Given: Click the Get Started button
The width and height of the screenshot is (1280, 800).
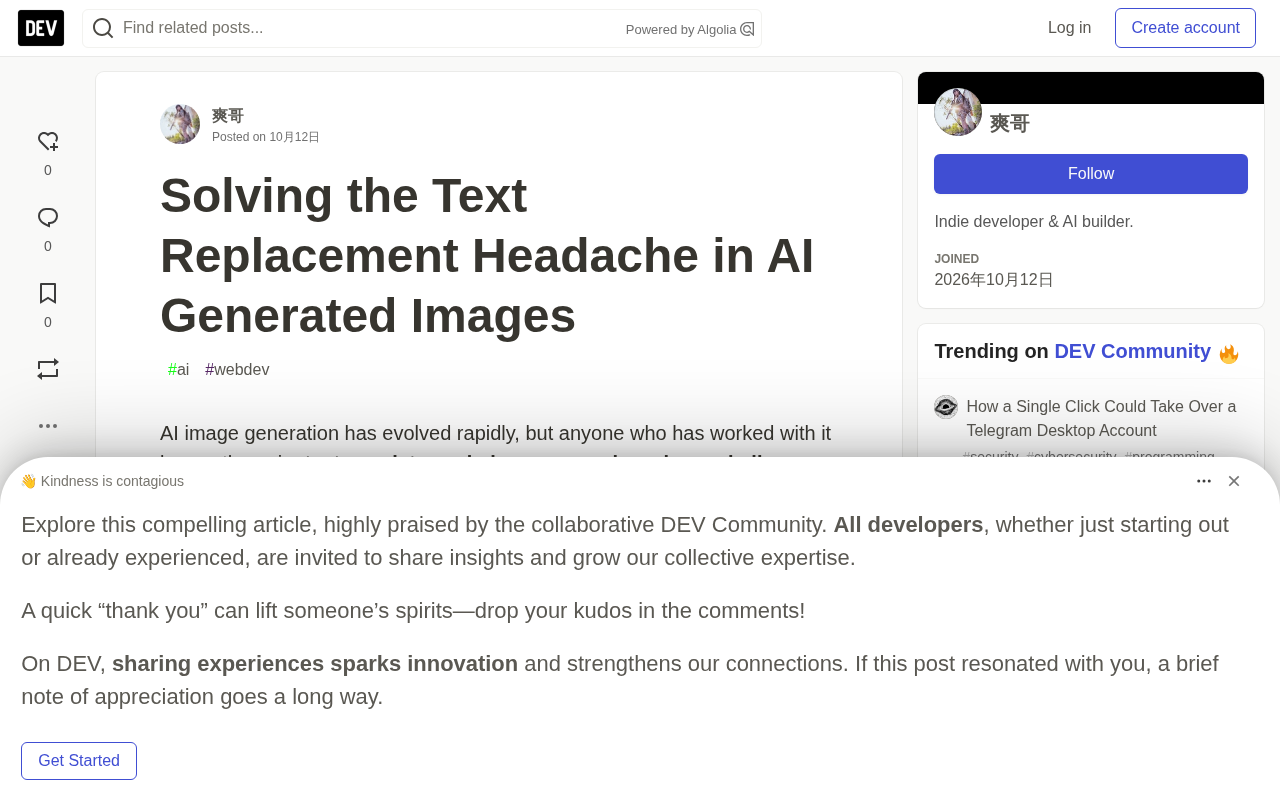Looking at the screenshot, I should point(79,761).
